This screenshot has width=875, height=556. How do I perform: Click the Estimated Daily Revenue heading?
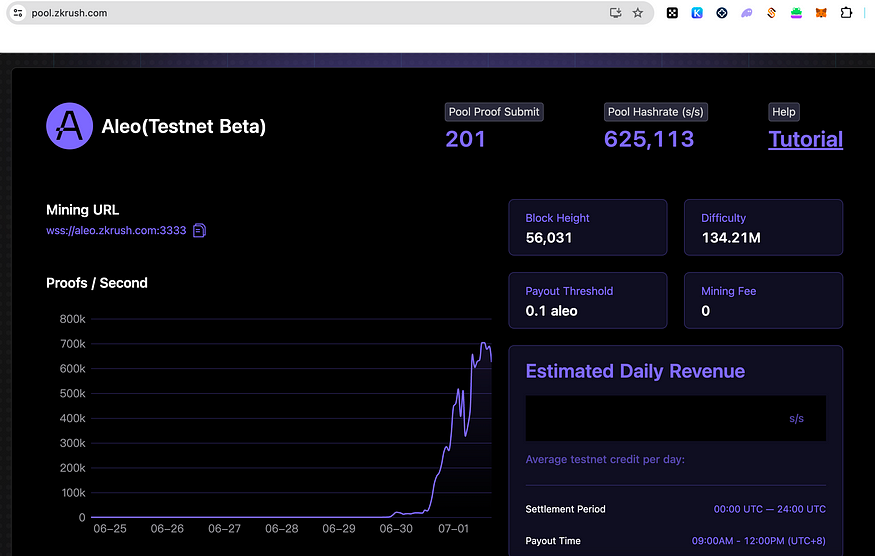pyautogui.click(x=635, y=371)
